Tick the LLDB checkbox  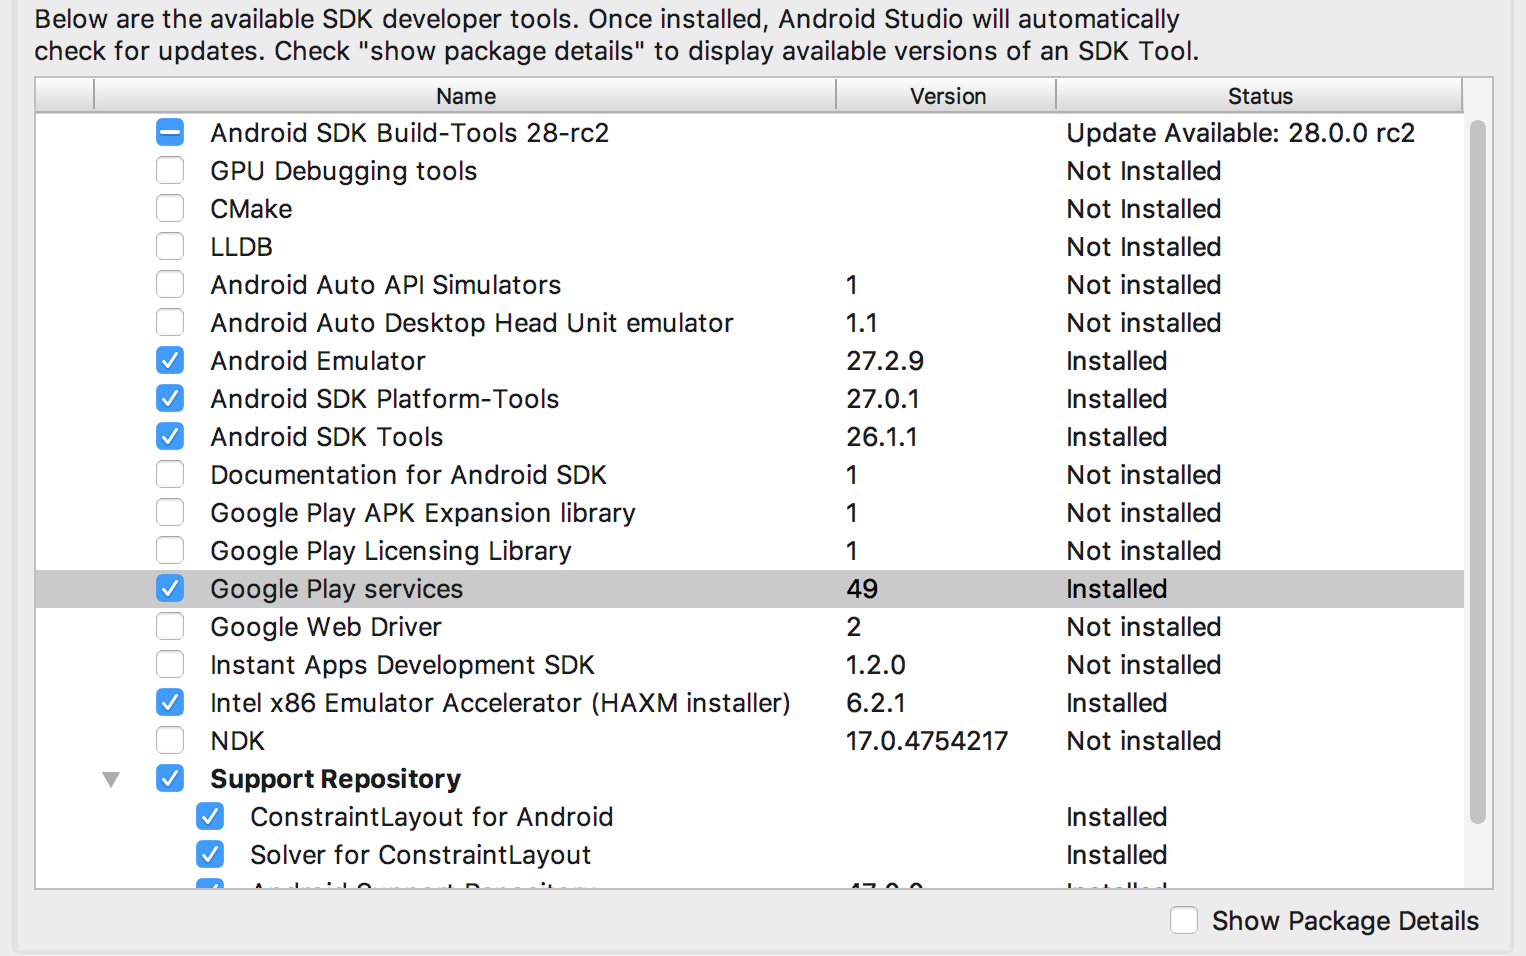tap(170, 246)
